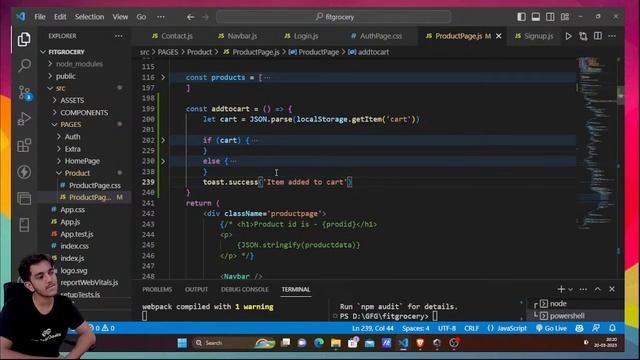Show the OUTPUT panel tab
Screen dimensions: 640x360
click(x=196, y=289)
